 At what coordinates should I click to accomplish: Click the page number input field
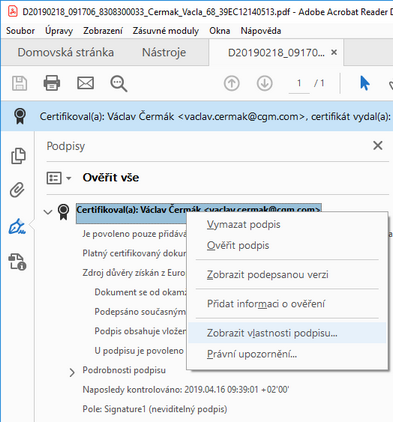coord(299,83)
